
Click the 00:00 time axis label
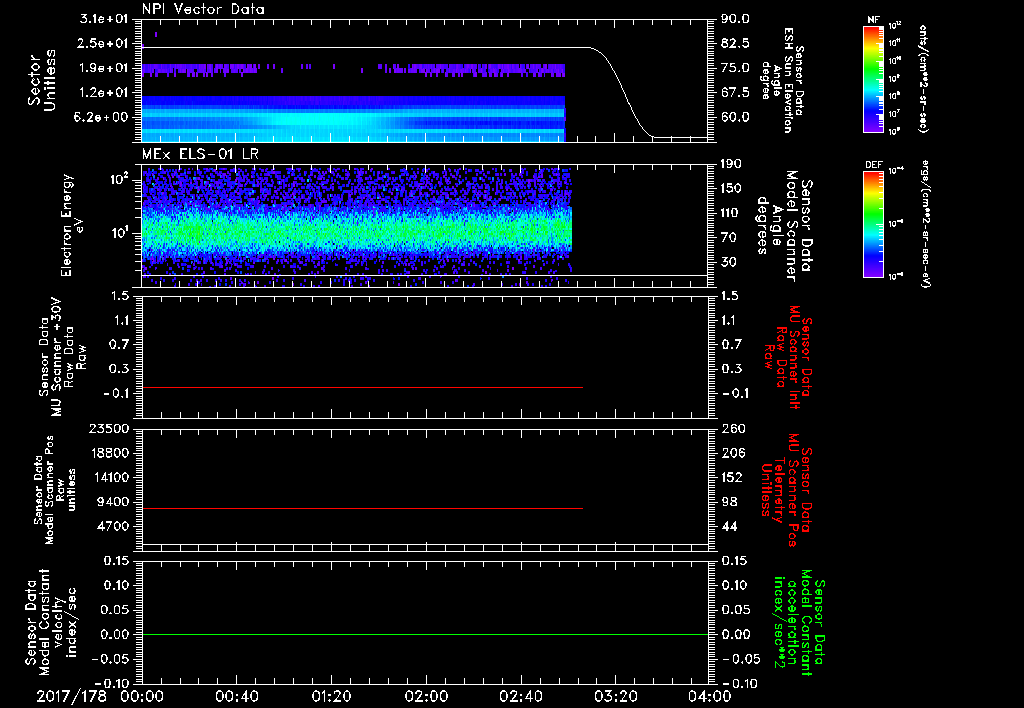(x=142, y=696)
